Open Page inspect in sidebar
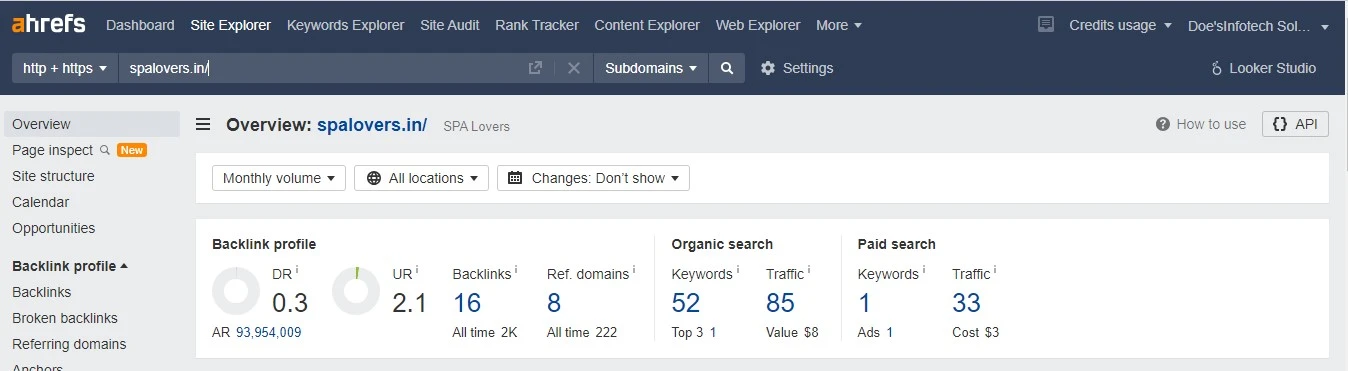Image resolution: width=1348 pixels, height=371 pixels. [52, 150]
